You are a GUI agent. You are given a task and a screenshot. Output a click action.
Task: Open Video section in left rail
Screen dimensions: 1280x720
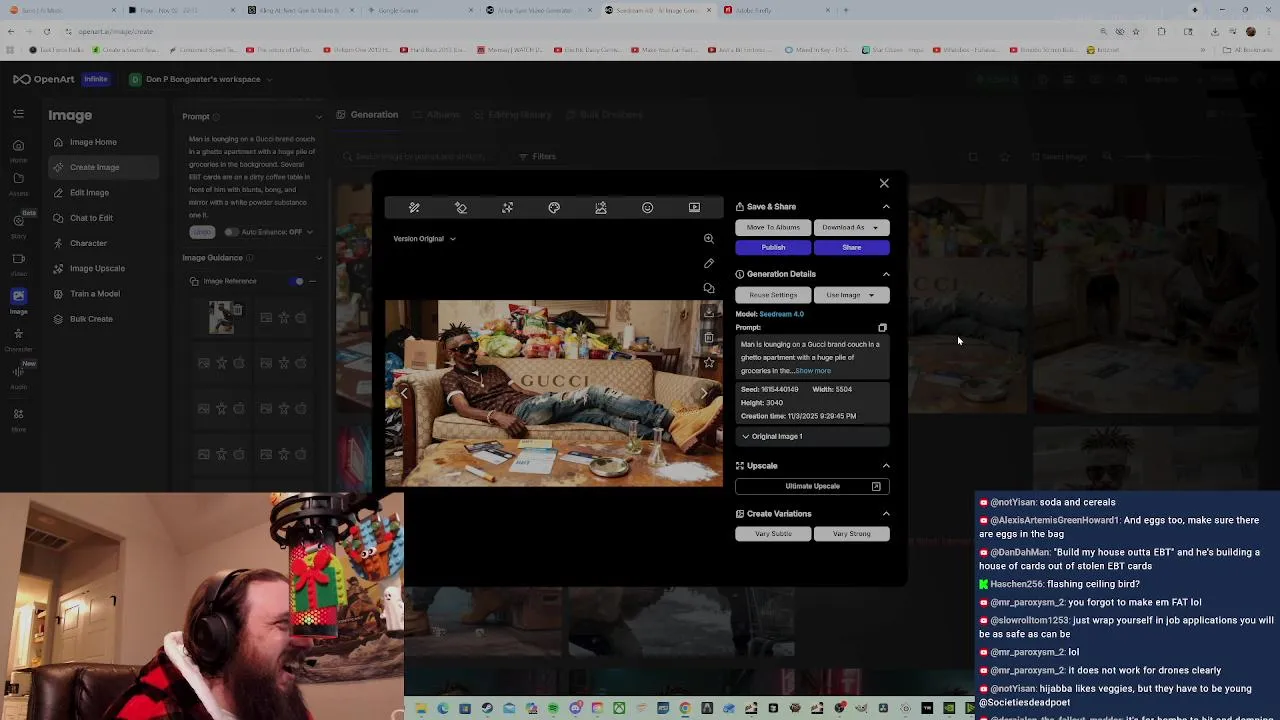point(18,262)
